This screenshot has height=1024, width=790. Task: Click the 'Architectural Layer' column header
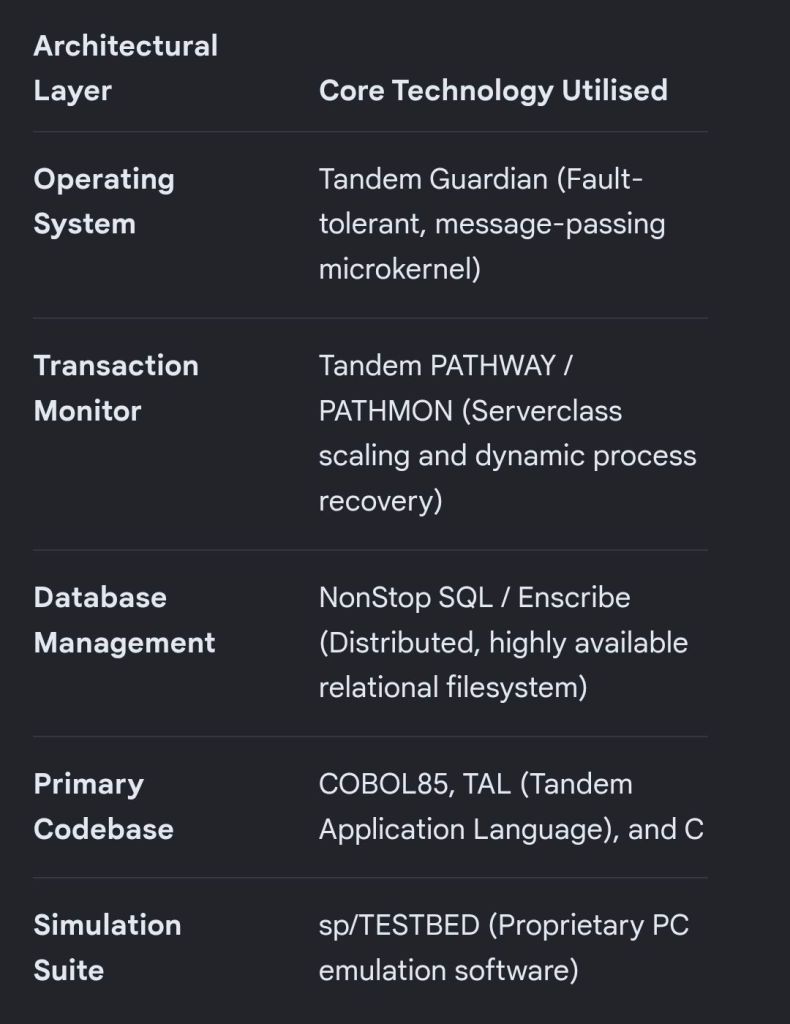[x=125, y=68]
